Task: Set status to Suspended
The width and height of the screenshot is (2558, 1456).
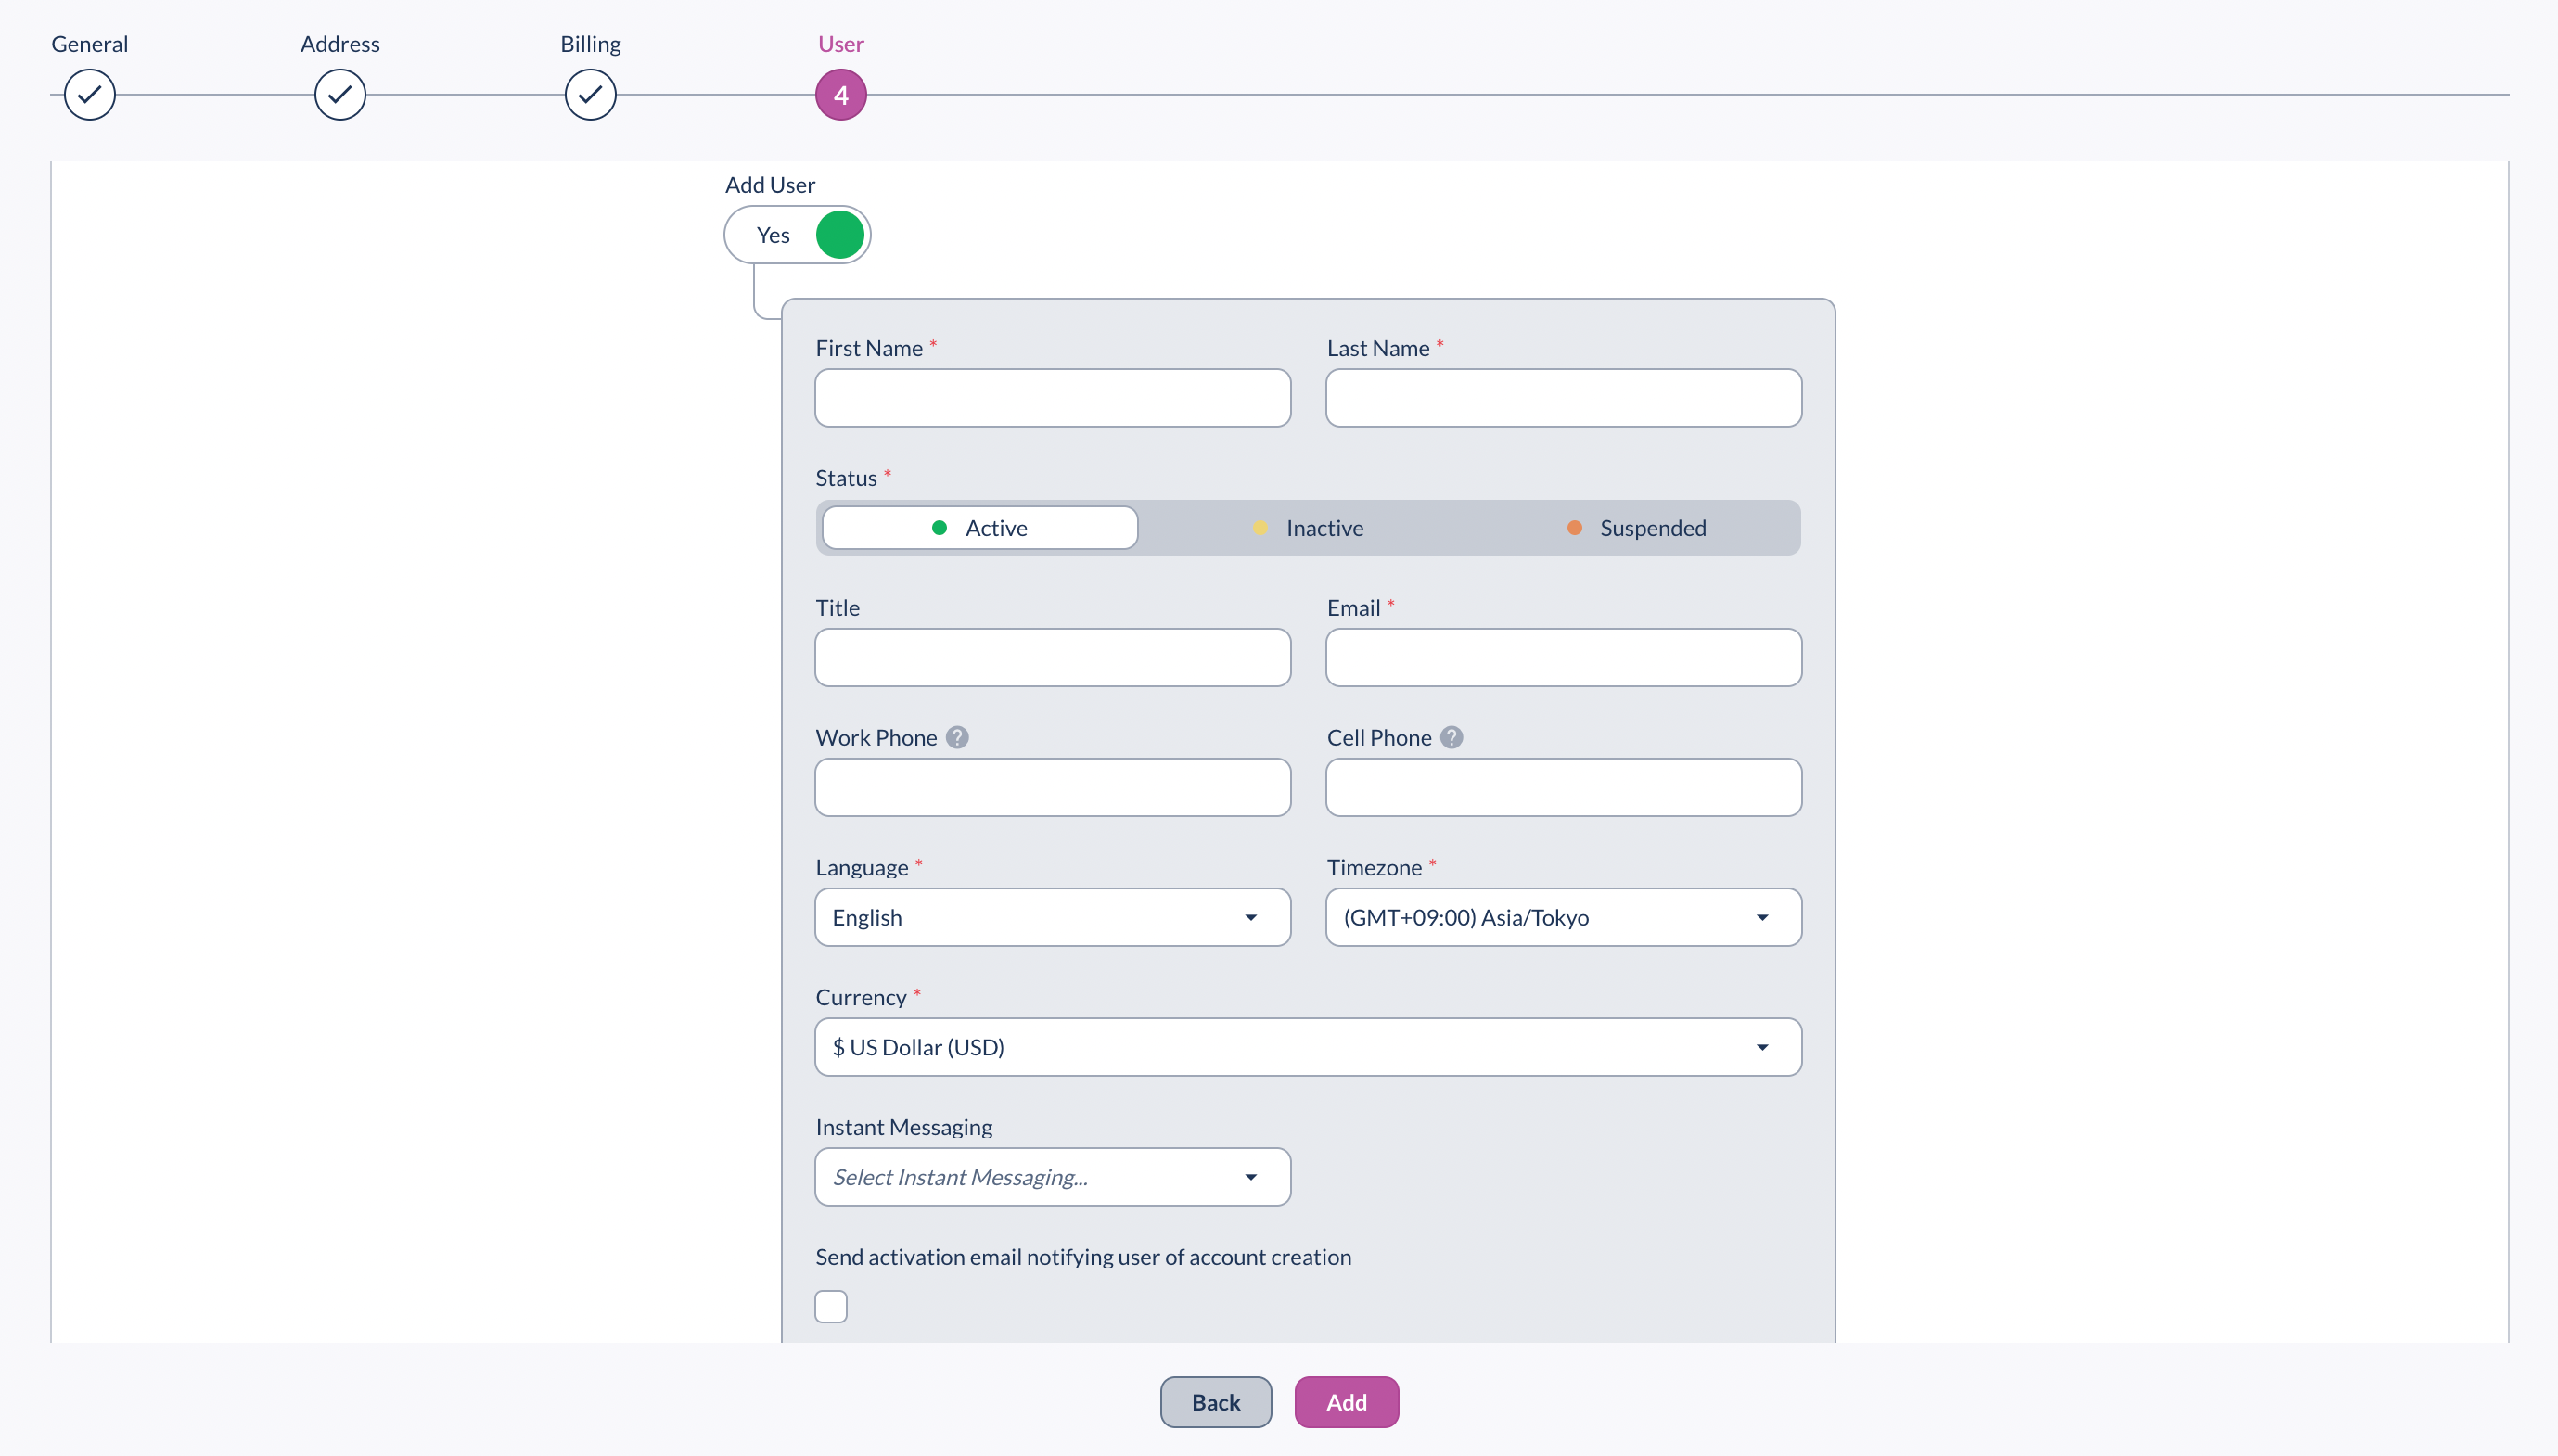Action: point(1636,528)
